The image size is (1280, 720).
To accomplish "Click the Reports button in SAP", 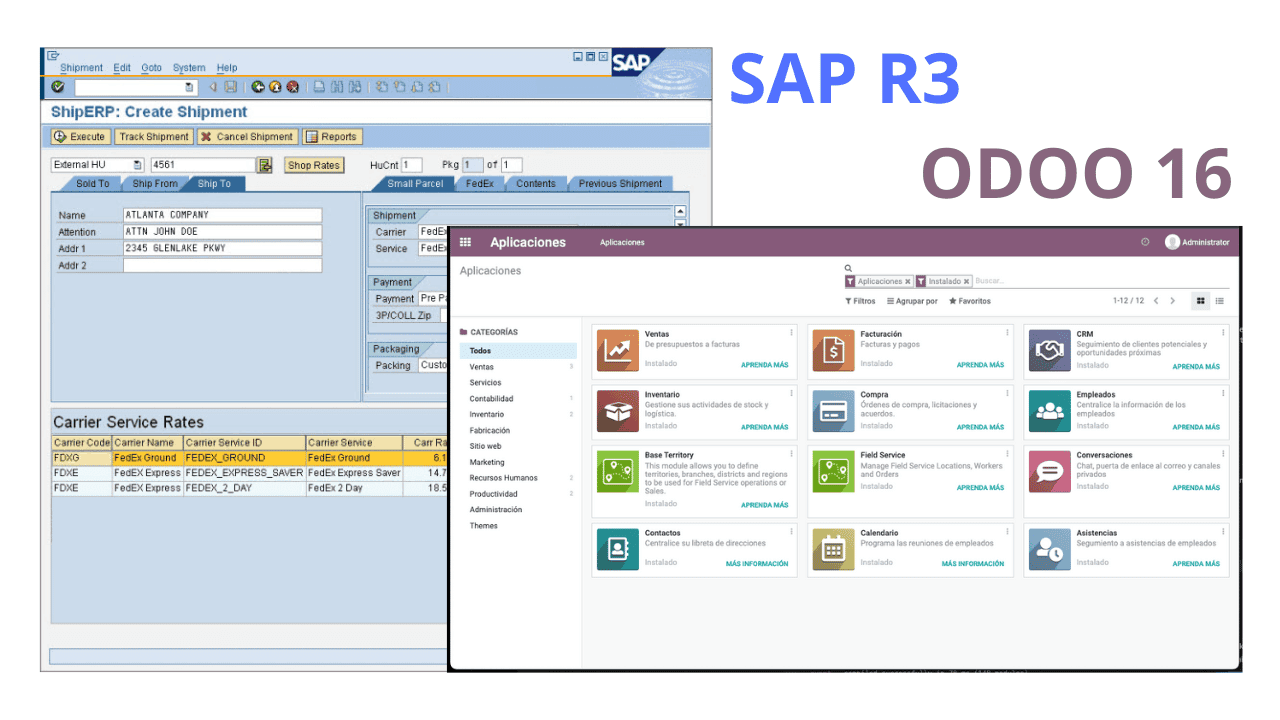I will coord(331,137).
